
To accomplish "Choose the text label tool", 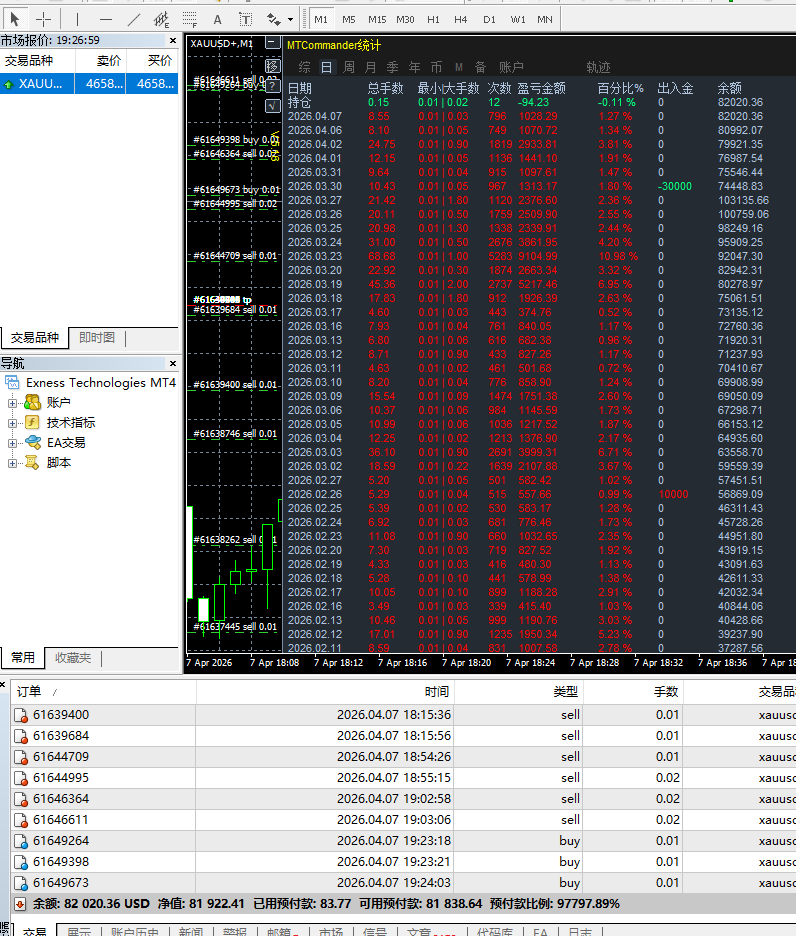I will tap(245, 19).
